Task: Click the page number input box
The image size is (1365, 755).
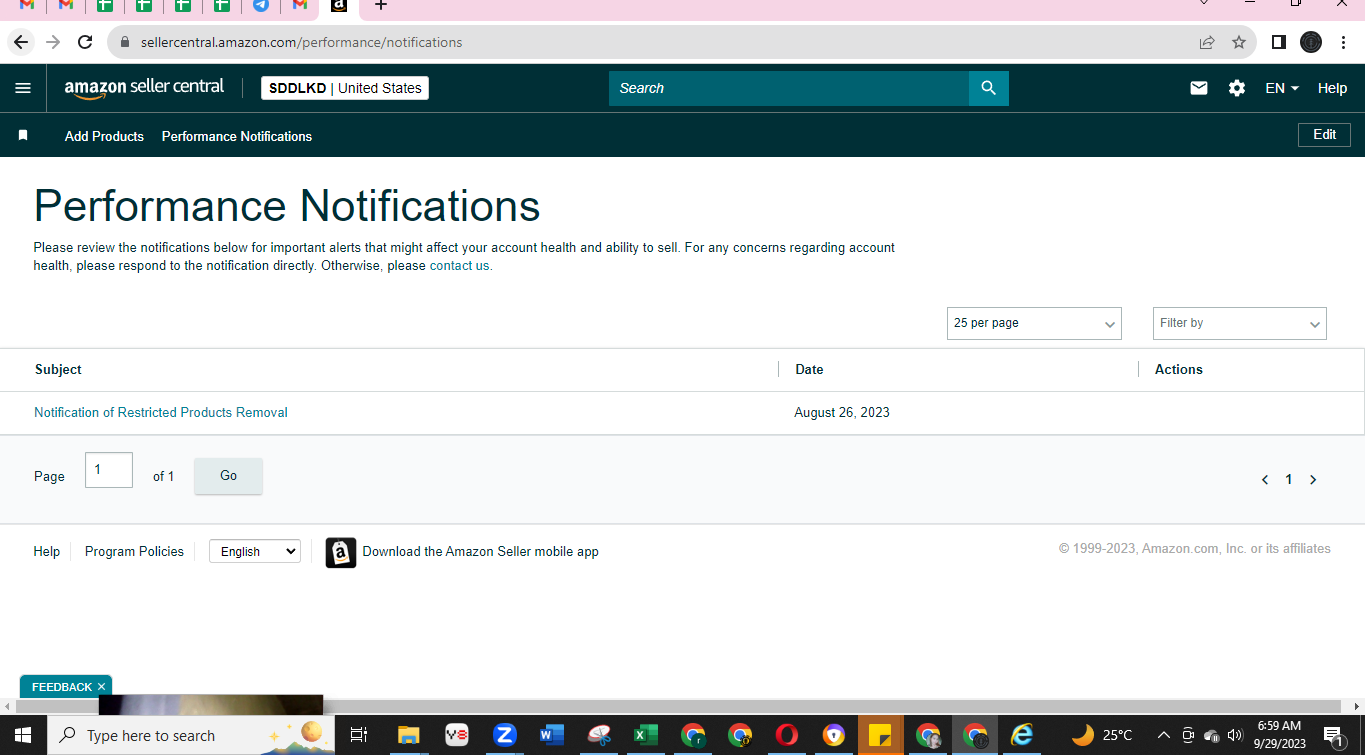Action: click(x=109, y=470)
